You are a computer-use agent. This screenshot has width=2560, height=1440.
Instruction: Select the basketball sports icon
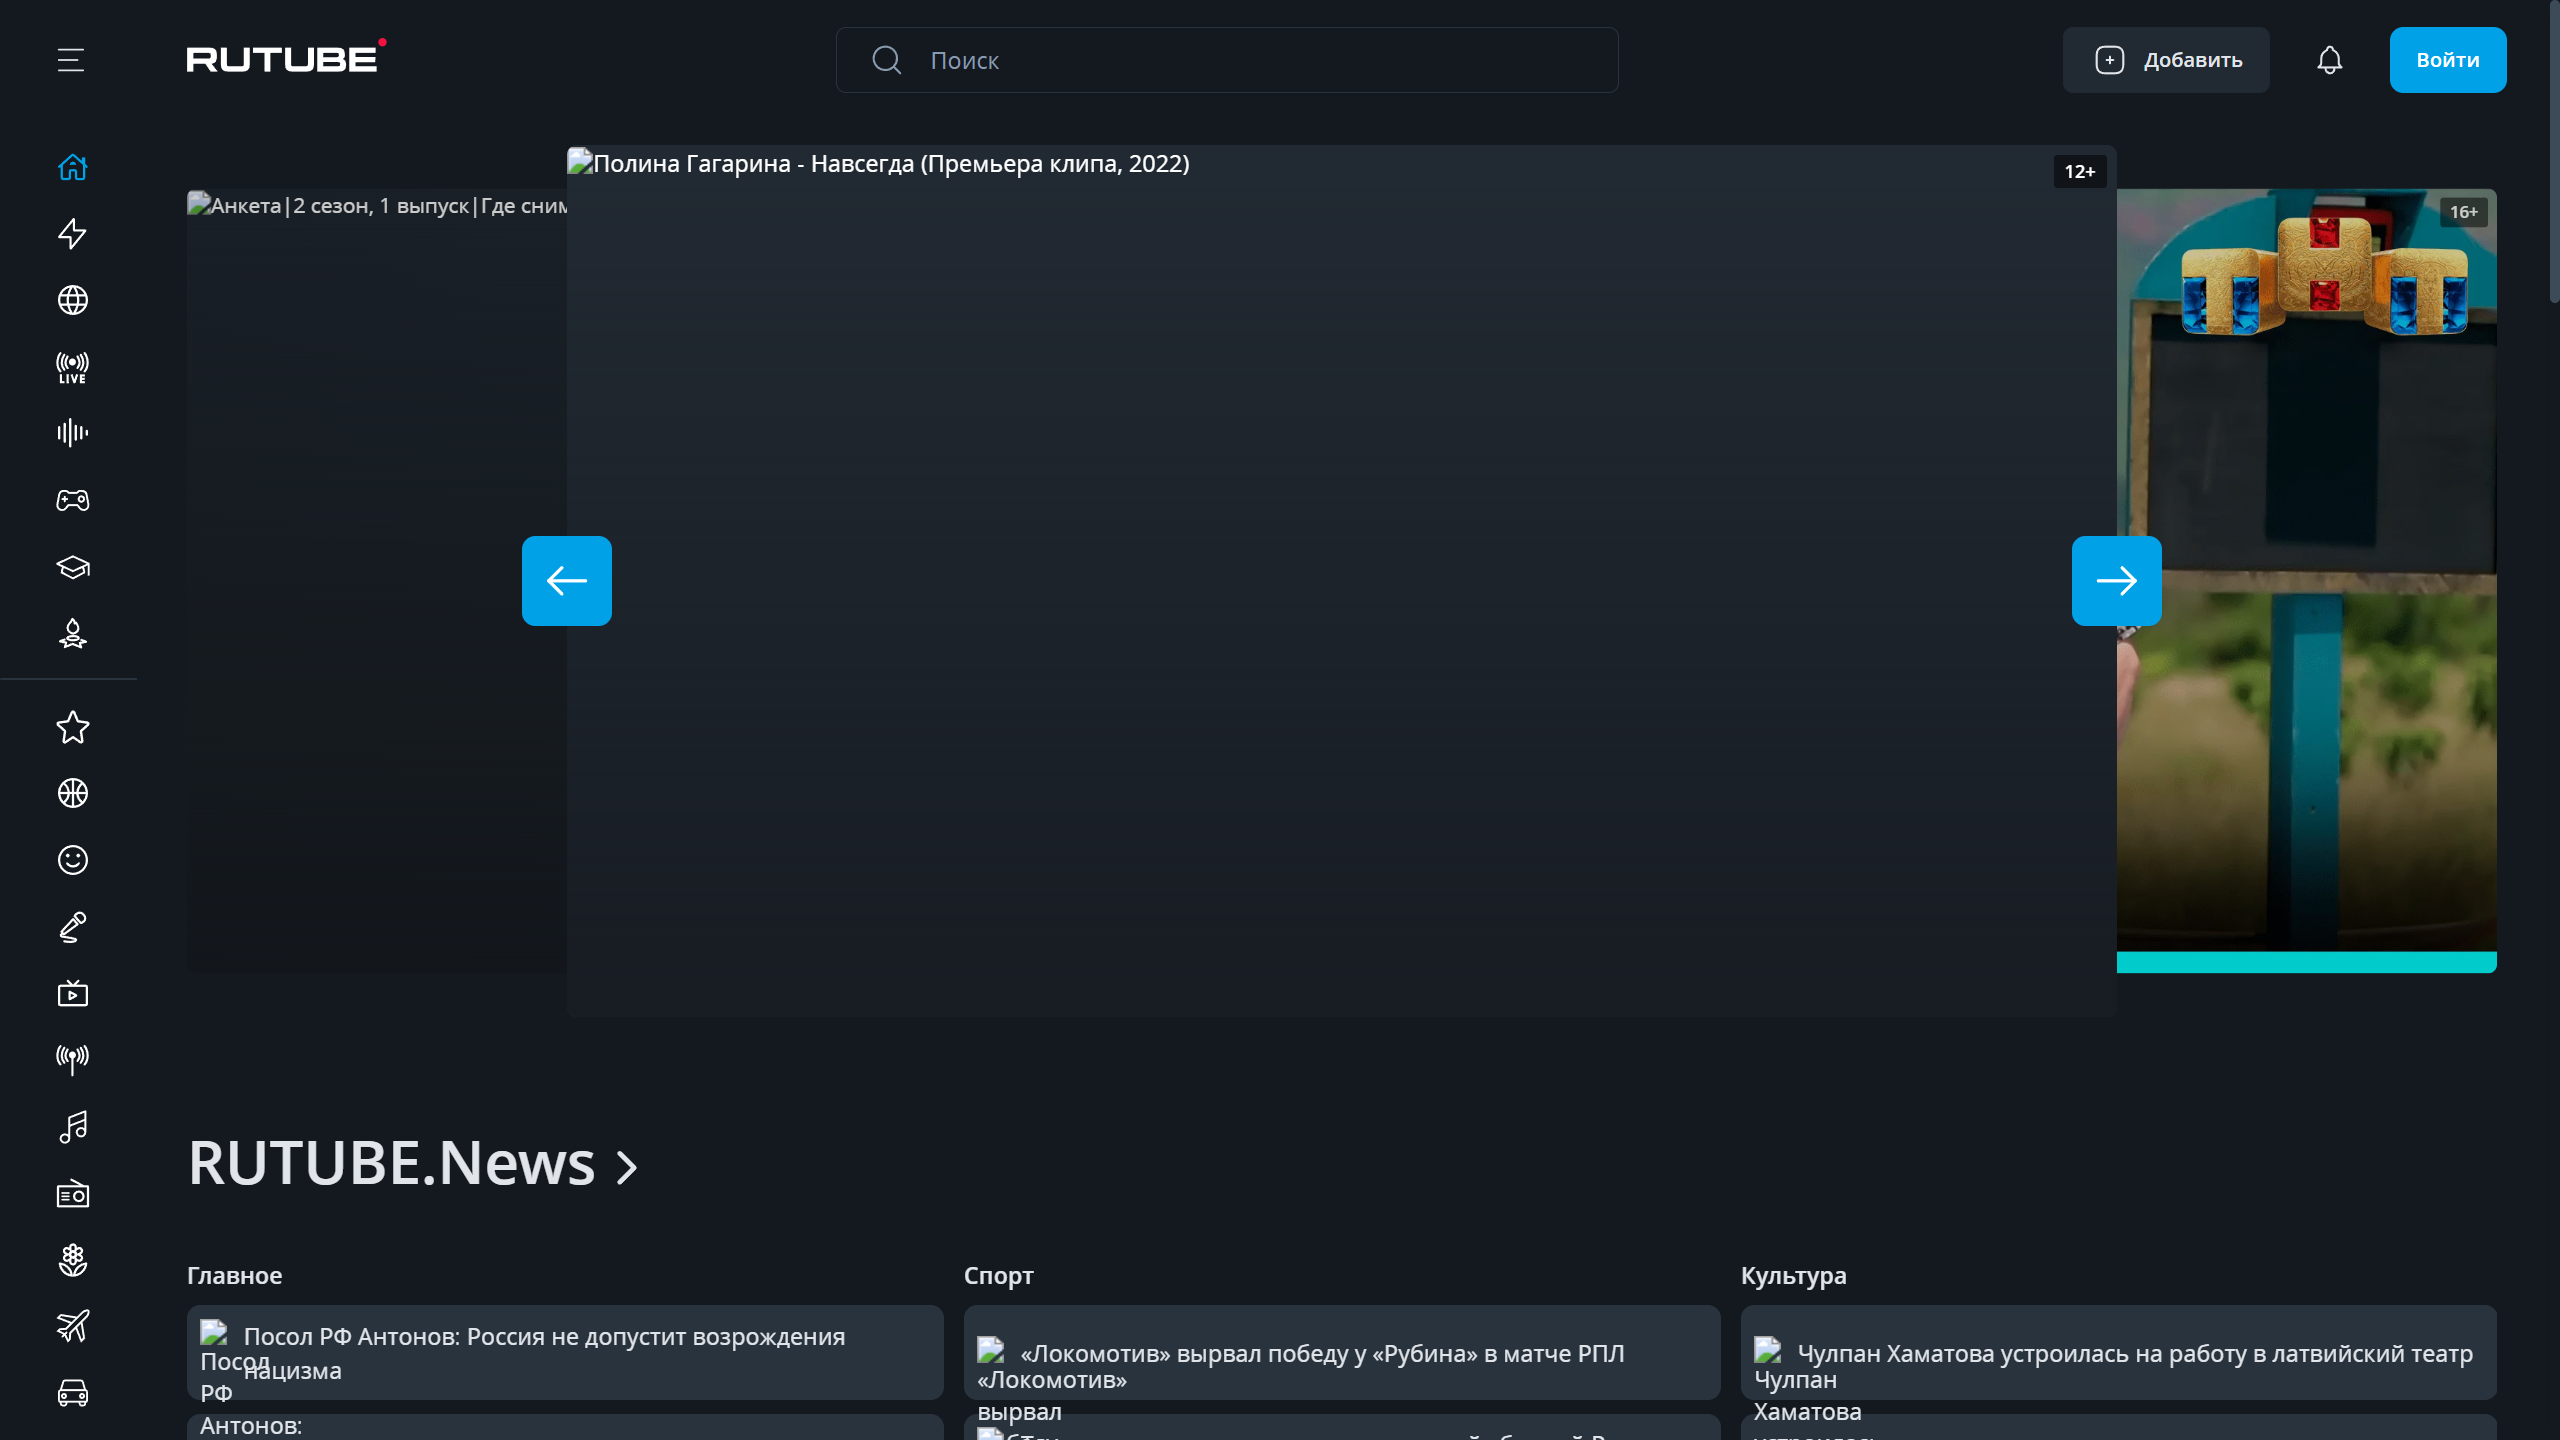tap(72, 793)
